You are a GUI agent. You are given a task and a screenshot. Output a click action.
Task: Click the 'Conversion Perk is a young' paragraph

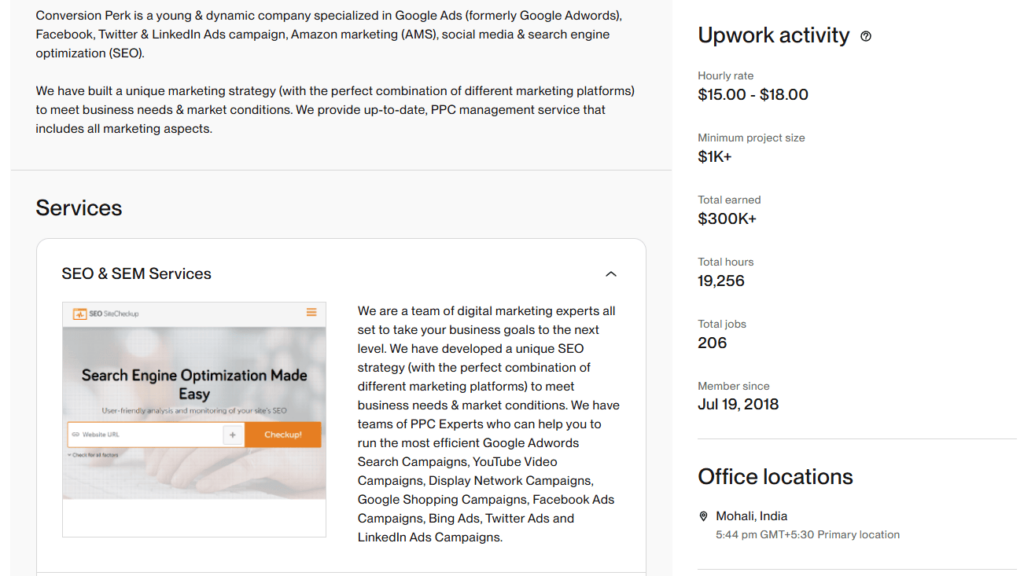click(329, 34)
